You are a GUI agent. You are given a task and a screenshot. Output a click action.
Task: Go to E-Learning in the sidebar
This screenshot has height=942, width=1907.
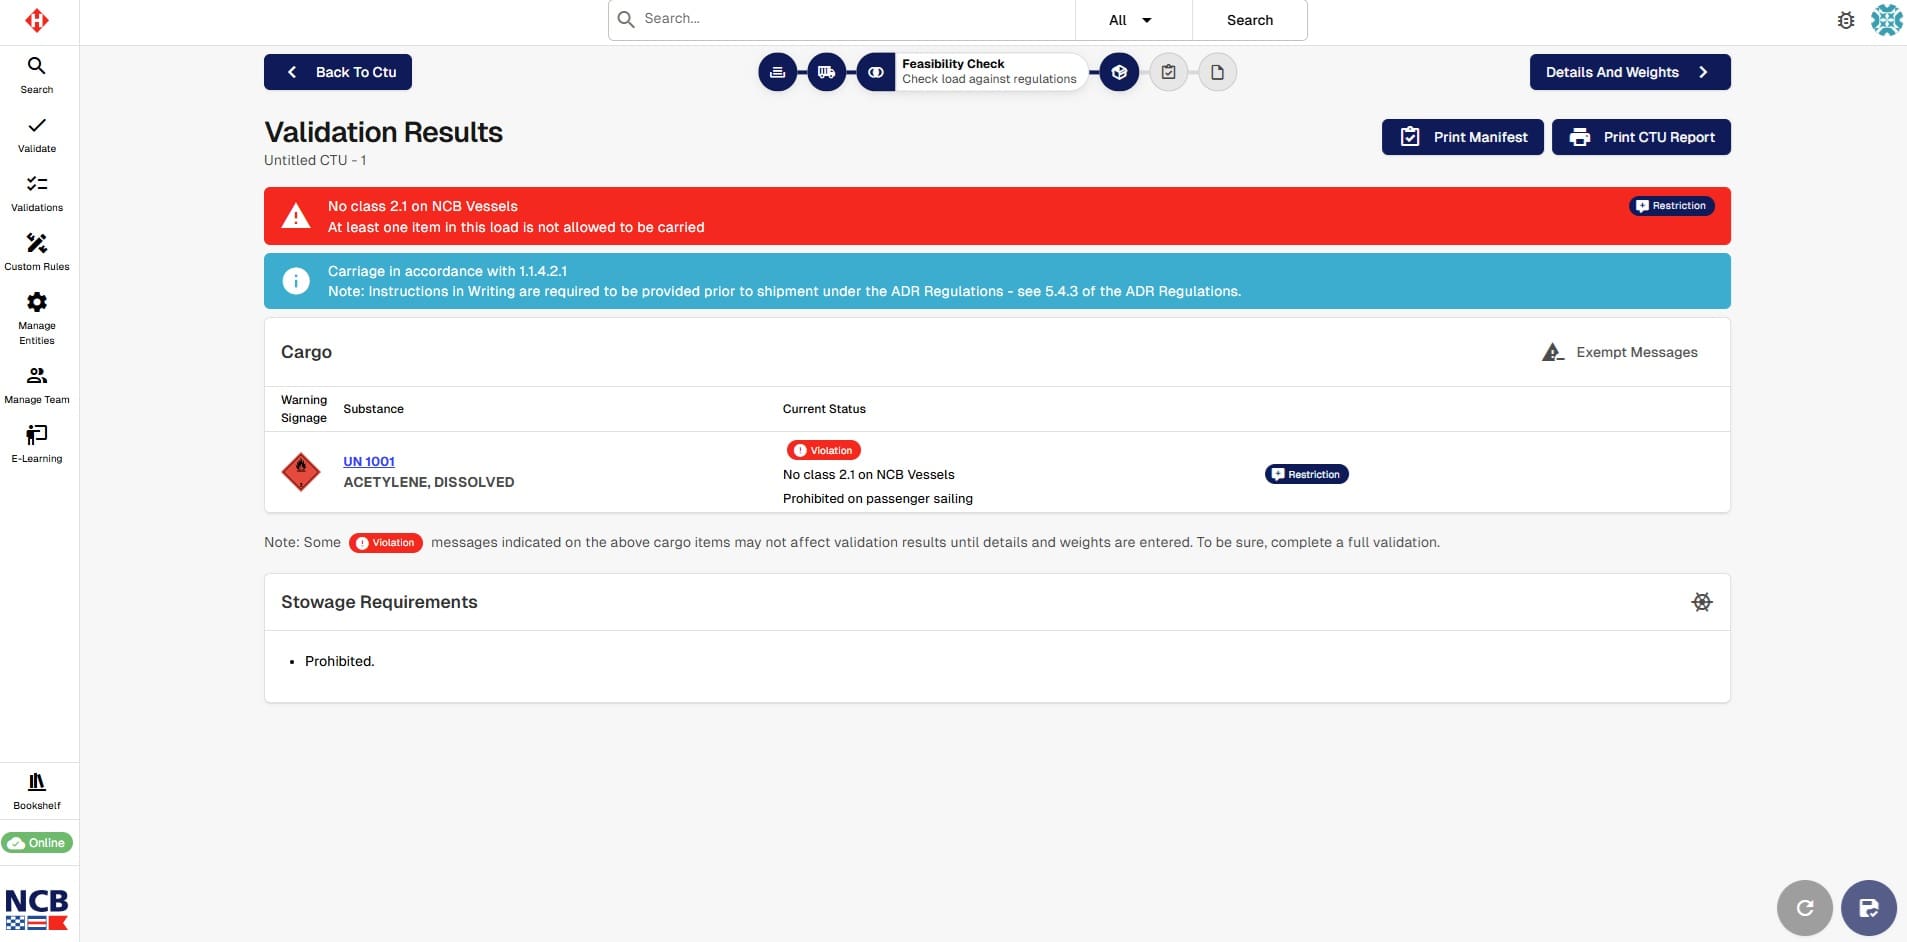[37, 444]
